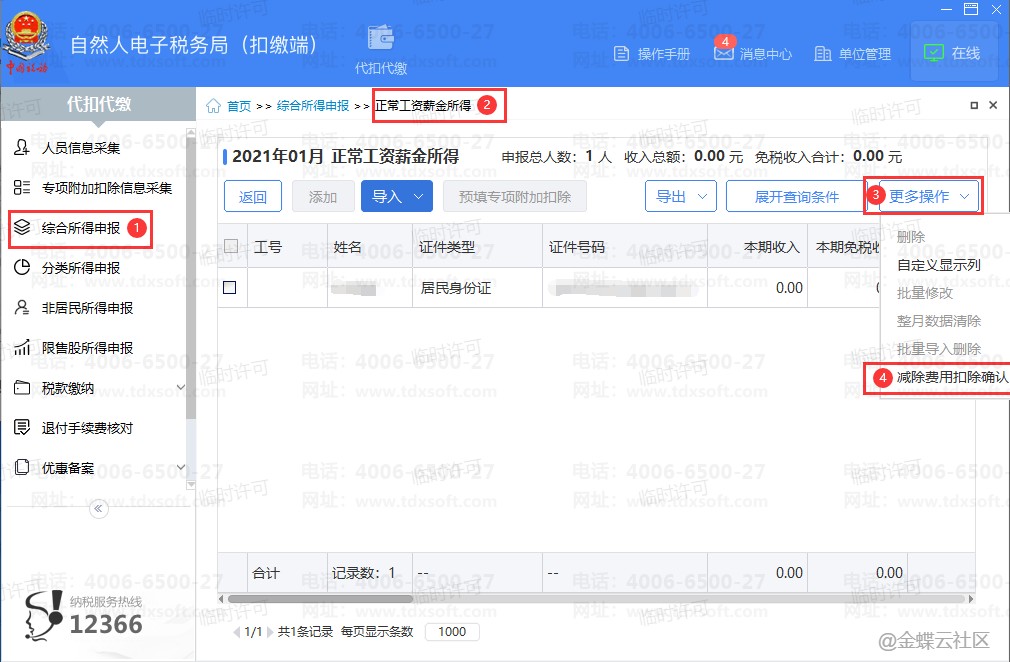
Task: Open 分类所得申报 in sidebar
Action: [80, 268]
